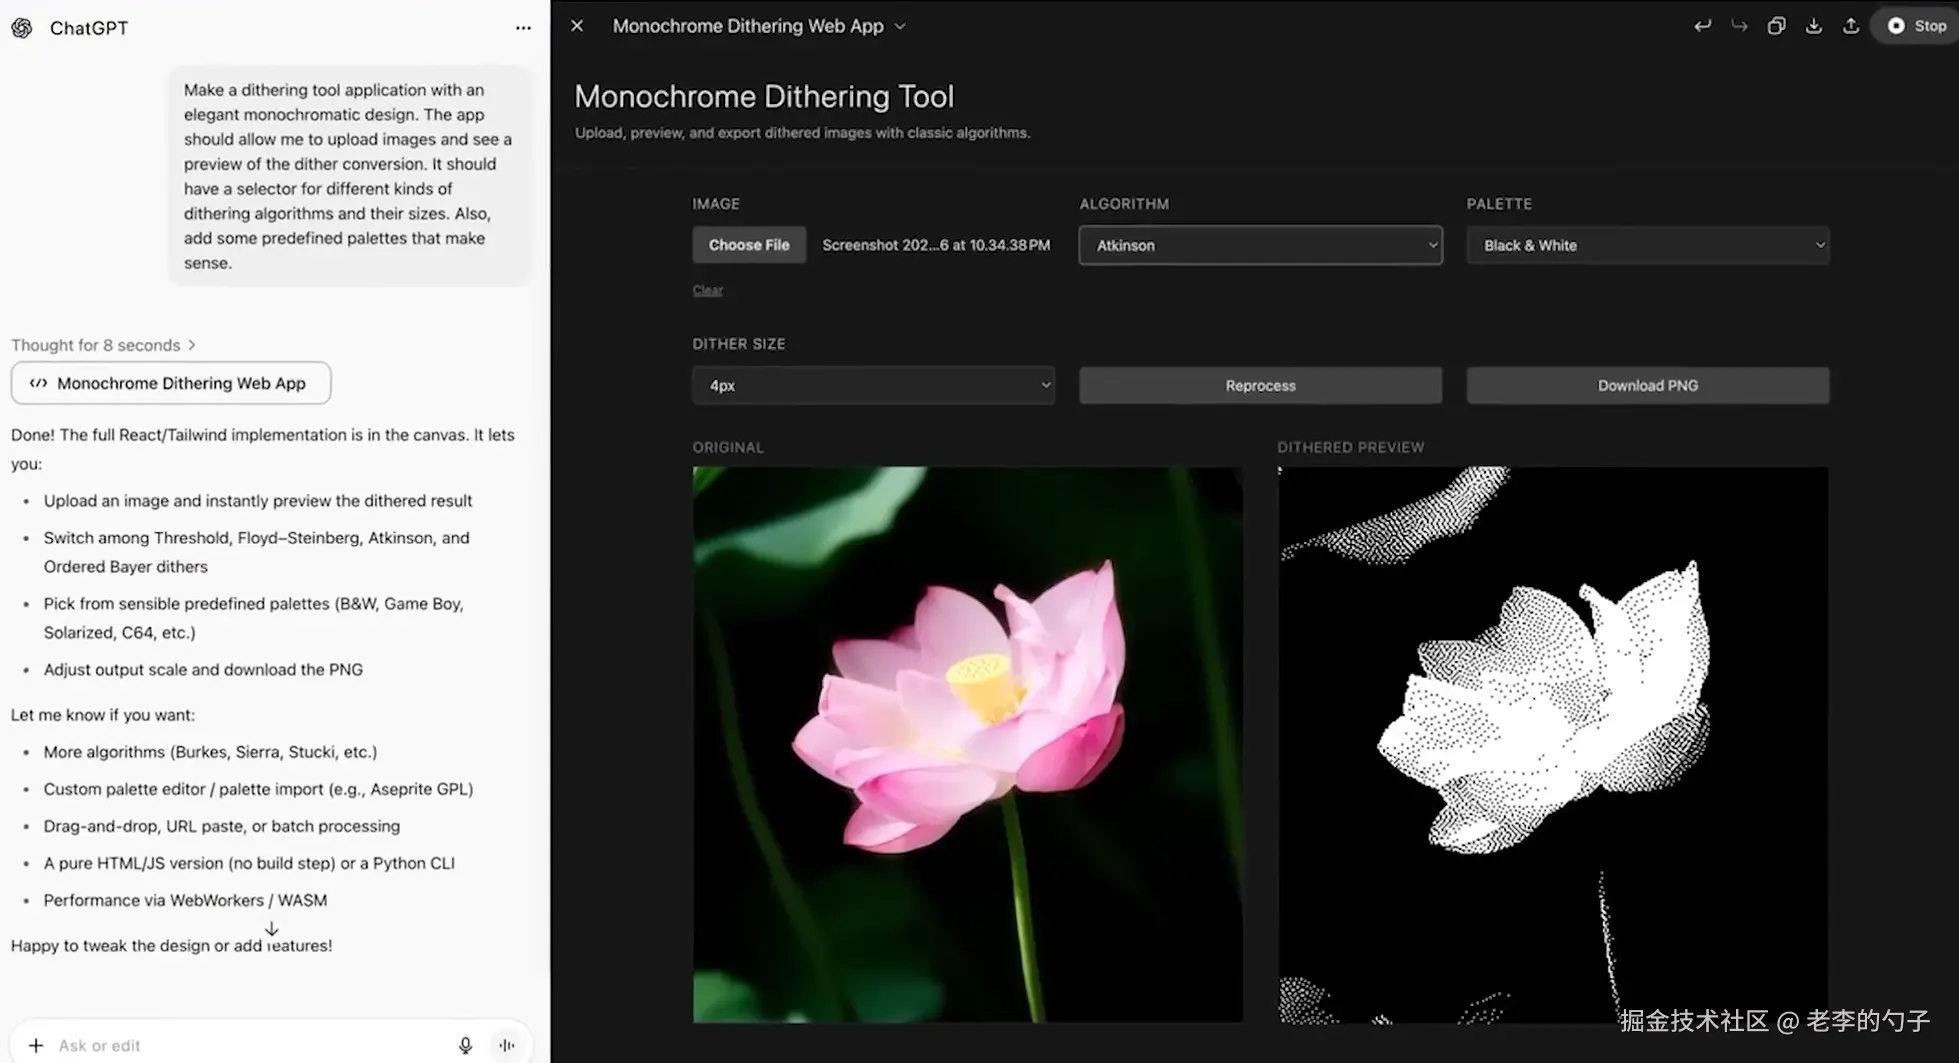Click the Download PNG button
The width and height of the screenshot is (1959, 1063).
(1648, 385)
